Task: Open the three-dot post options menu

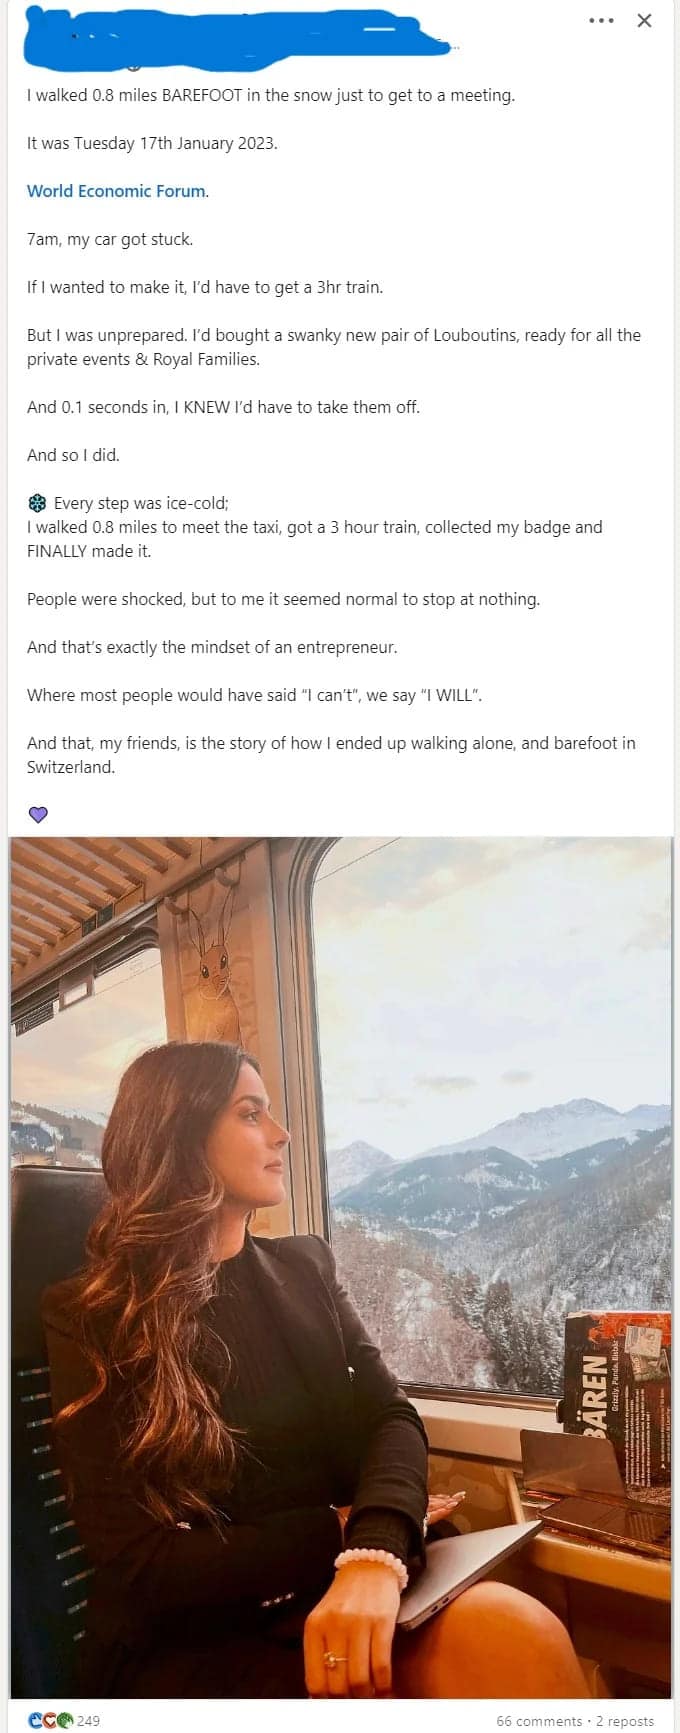Action: coord(601,20)
